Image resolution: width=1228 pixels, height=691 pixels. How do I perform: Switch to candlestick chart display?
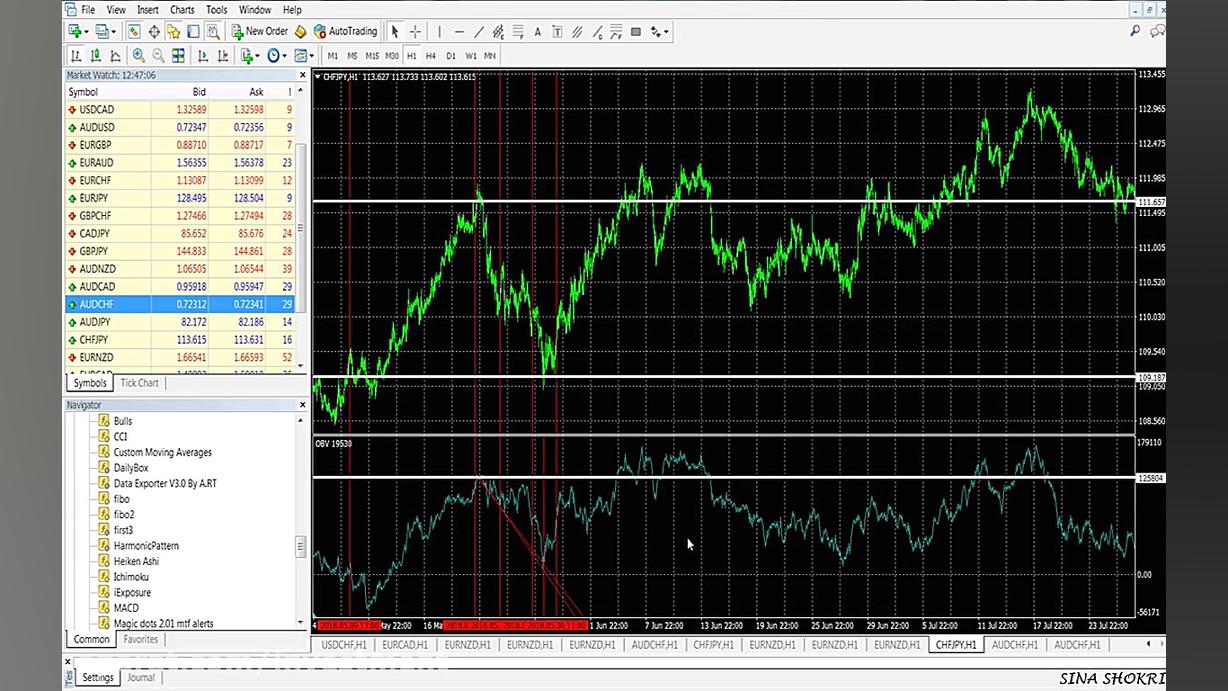[x=96, y=56]
